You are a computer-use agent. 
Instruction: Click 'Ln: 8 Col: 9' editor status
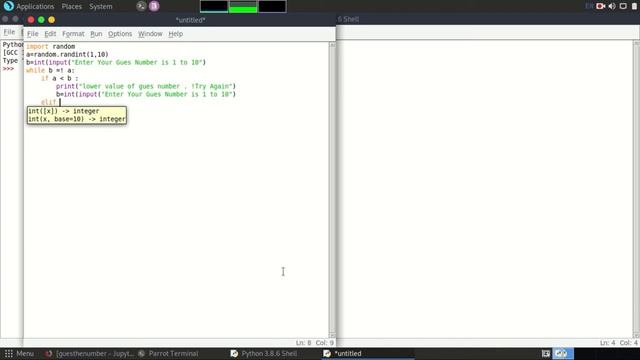(315, 343)
